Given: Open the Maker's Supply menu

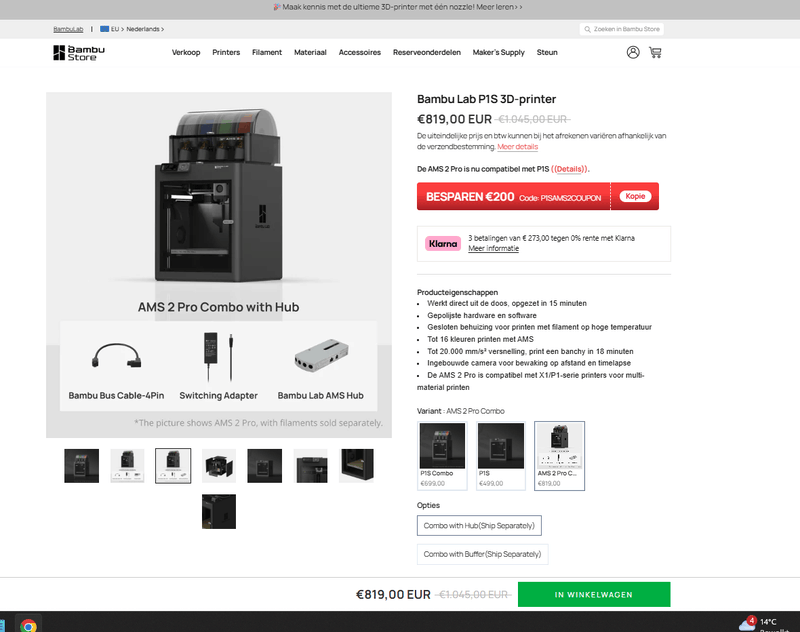Looking at the screenshot, I should point(498,52).
